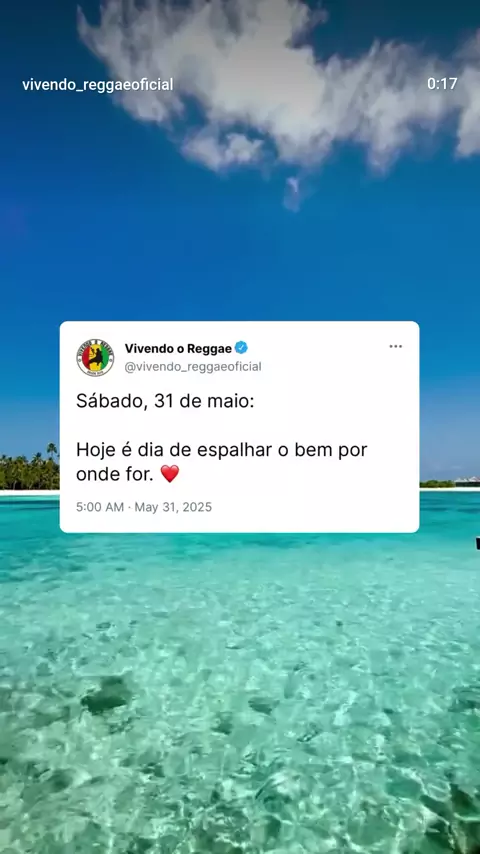
Task: Click the white sand strip on left shore
Action: tap(29, 492)
